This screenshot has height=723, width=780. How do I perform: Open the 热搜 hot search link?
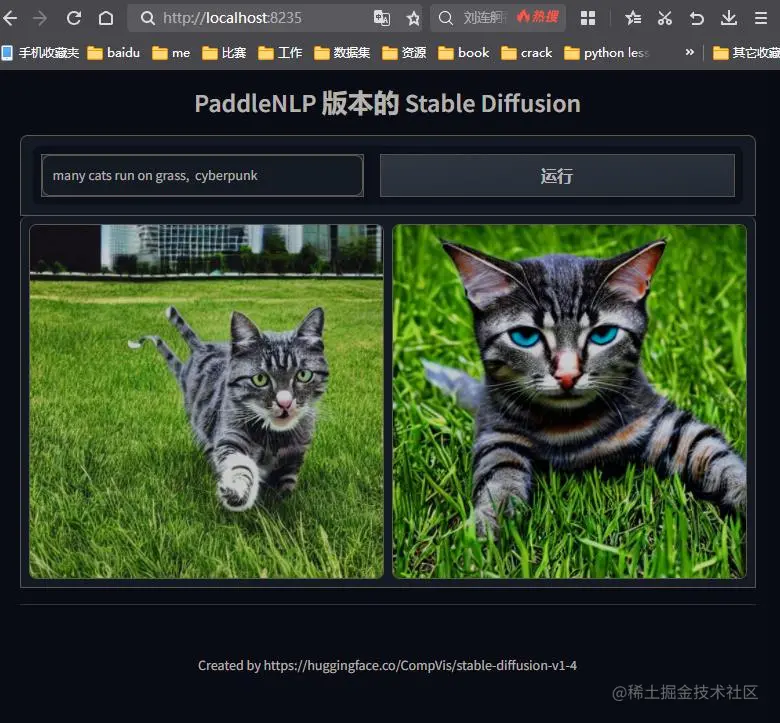(538, 17)
